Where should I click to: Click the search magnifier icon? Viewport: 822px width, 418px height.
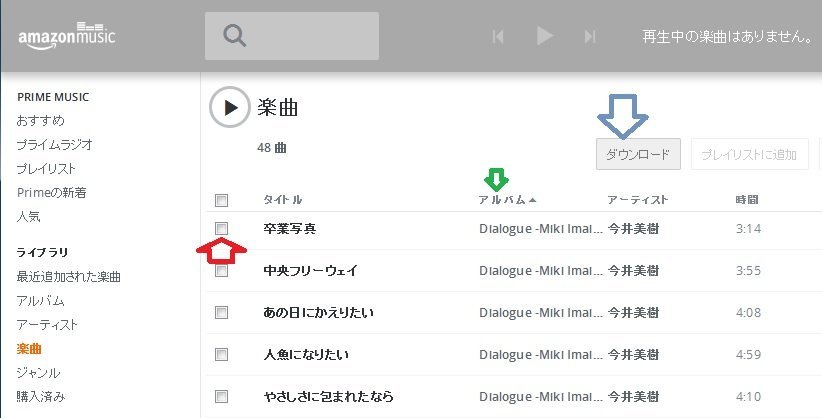coord(234,36)
